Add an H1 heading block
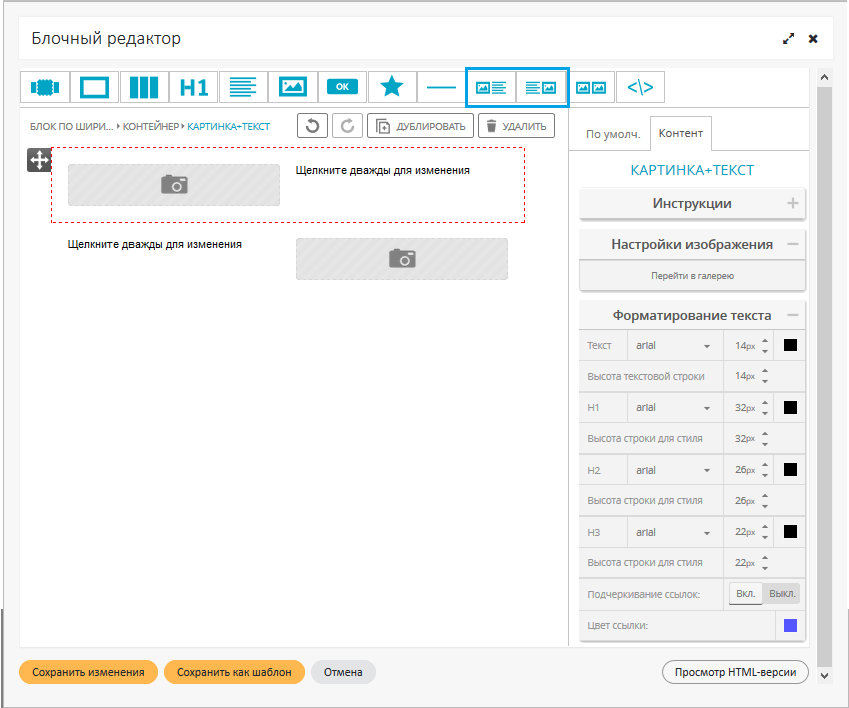Screen dimensions: 849x708 click(194, 87)
